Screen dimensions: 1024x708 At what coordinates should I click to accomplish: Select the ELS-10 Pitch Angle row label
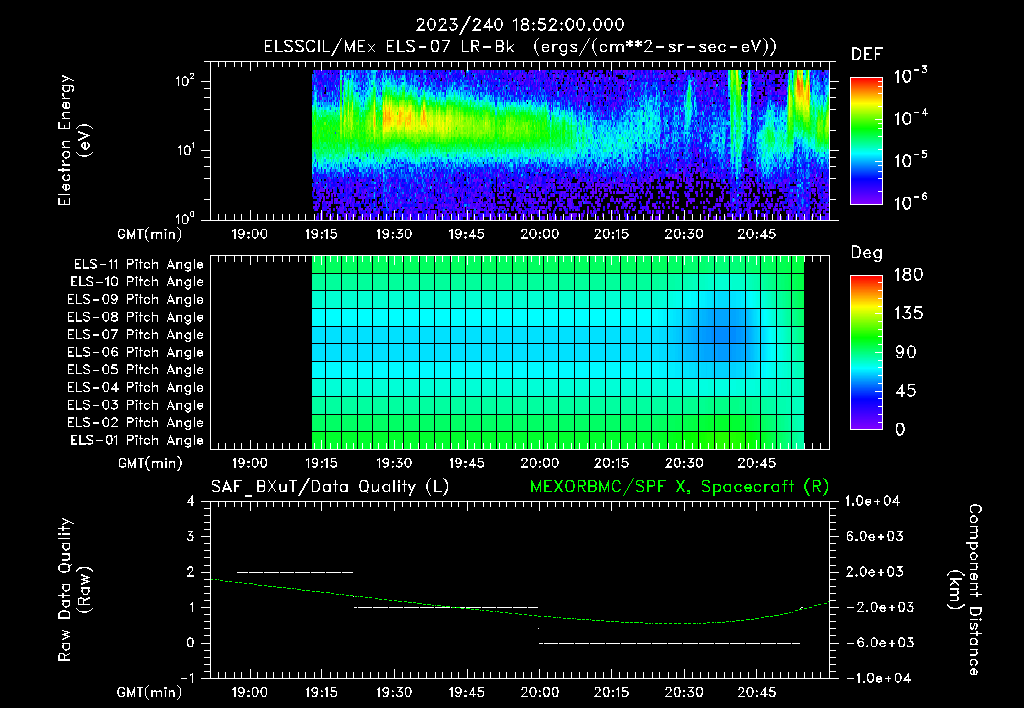[x=137, y=282]
